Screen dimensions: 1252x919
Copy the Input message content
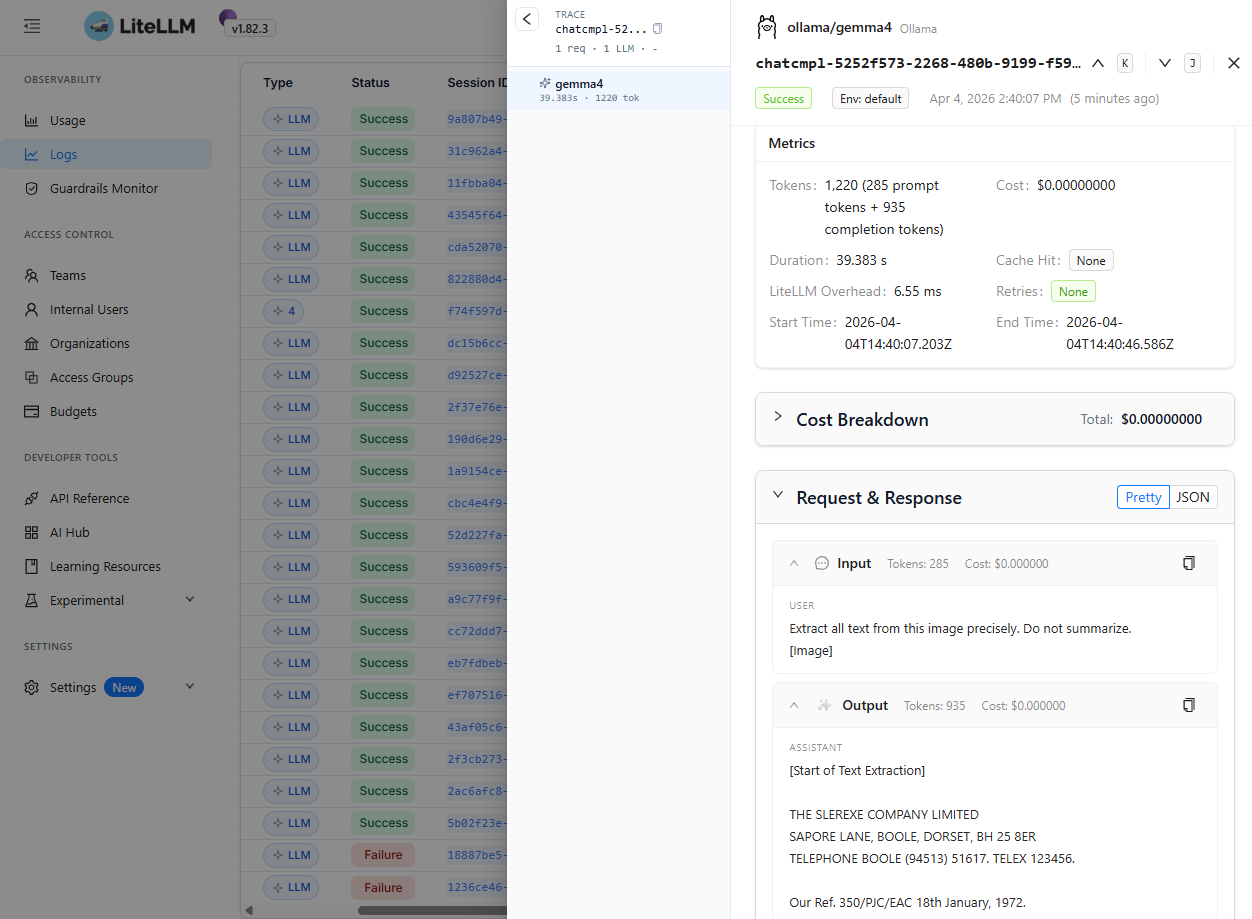tap(1188, 563)
